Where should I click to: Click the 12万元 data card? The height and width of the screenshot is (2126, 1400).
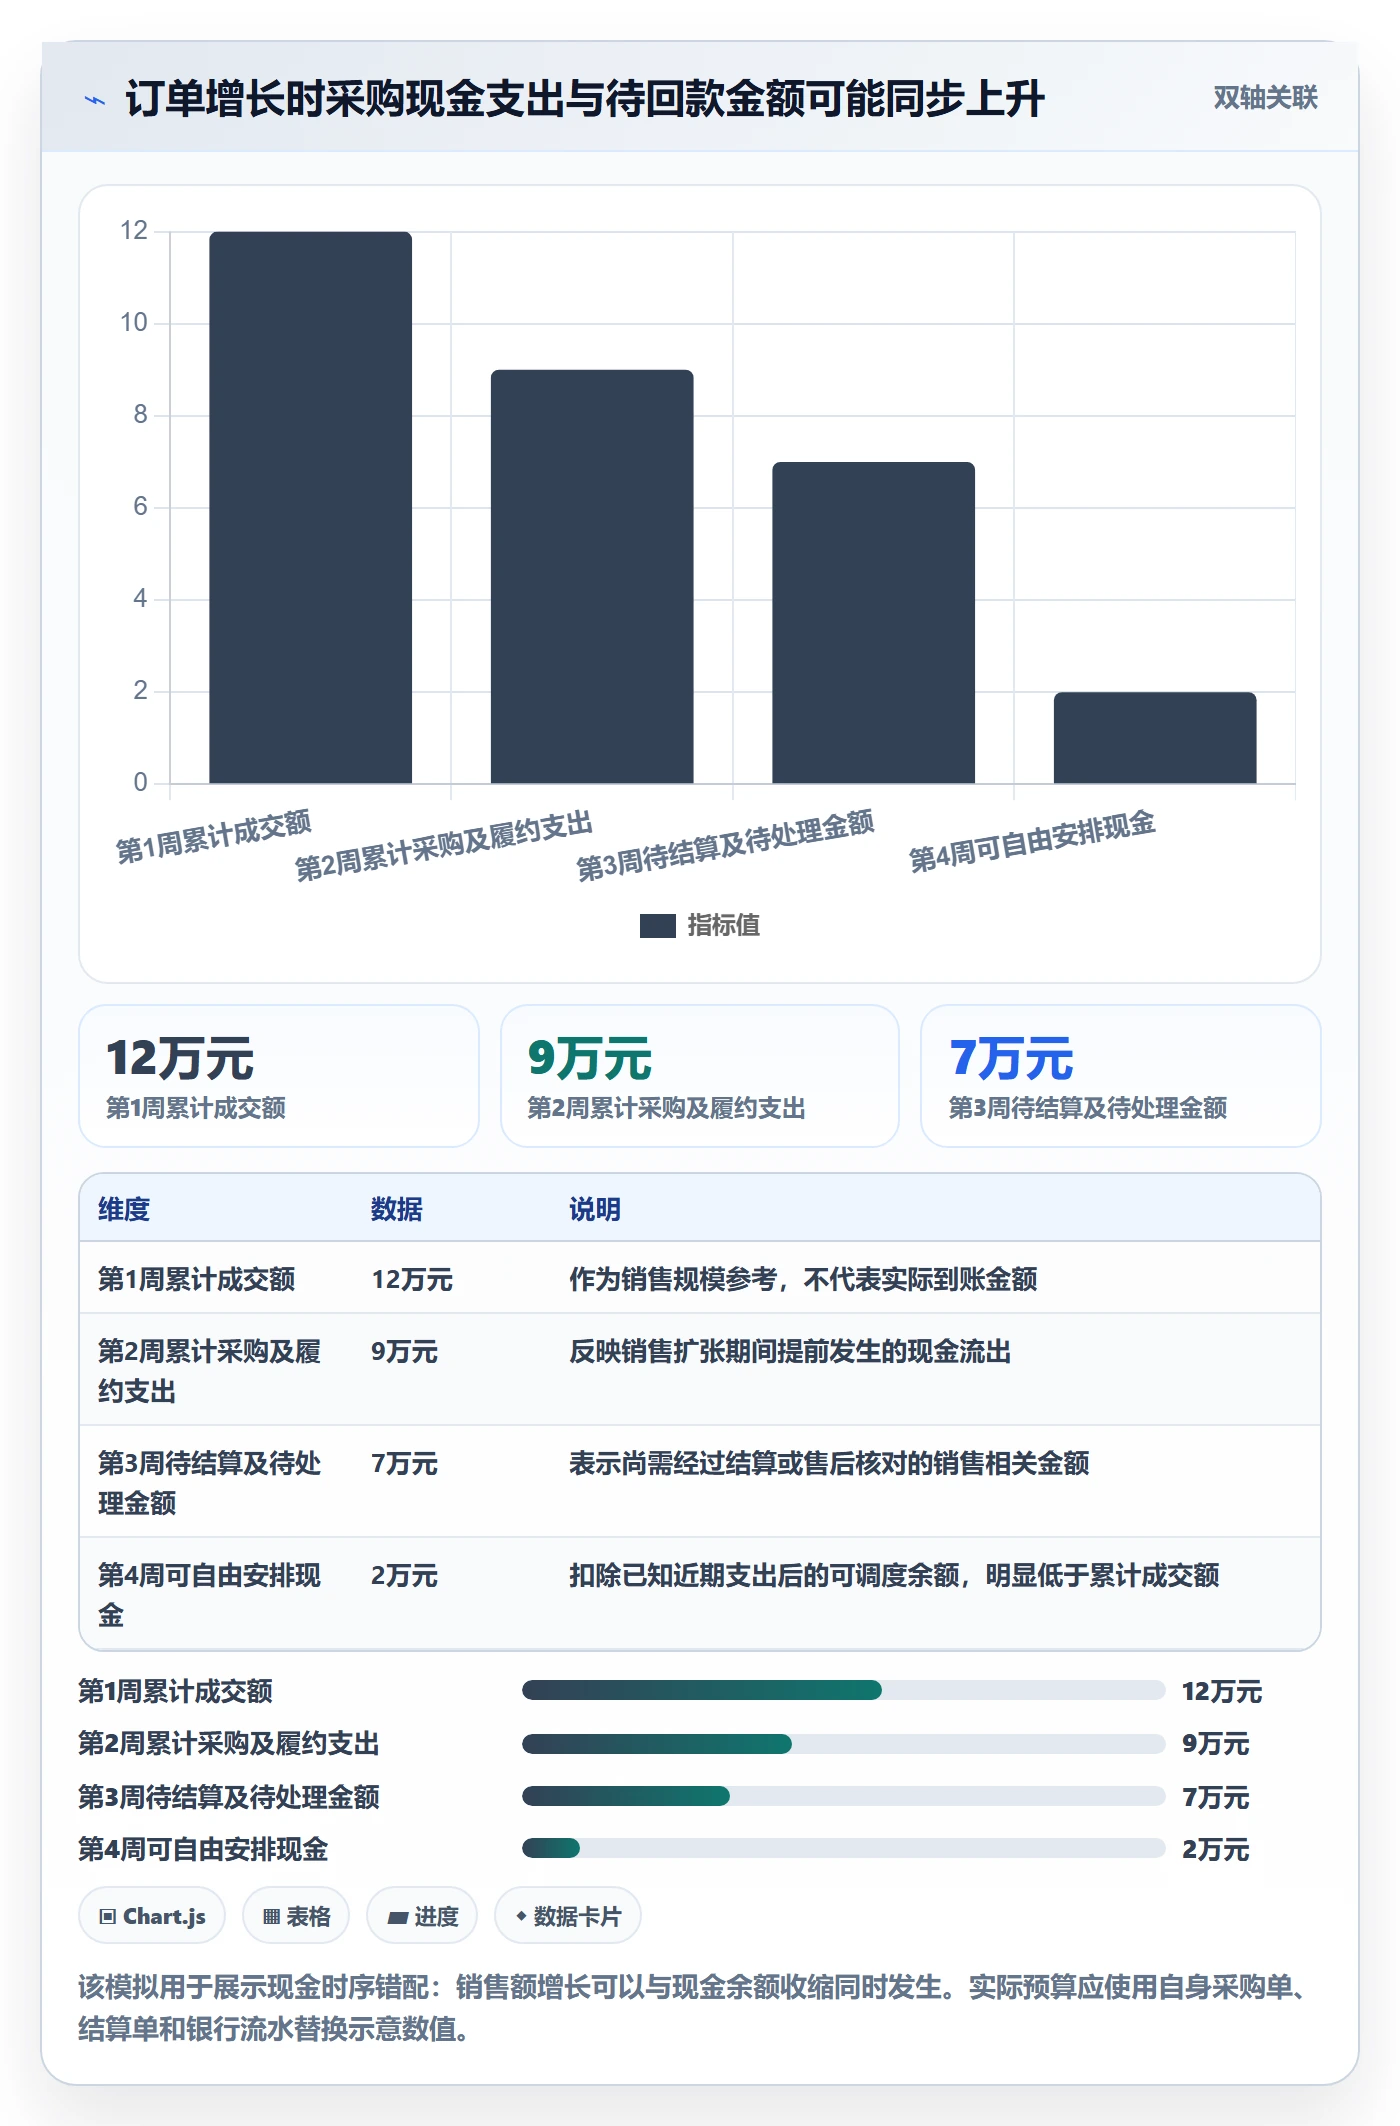[279, 1076]
